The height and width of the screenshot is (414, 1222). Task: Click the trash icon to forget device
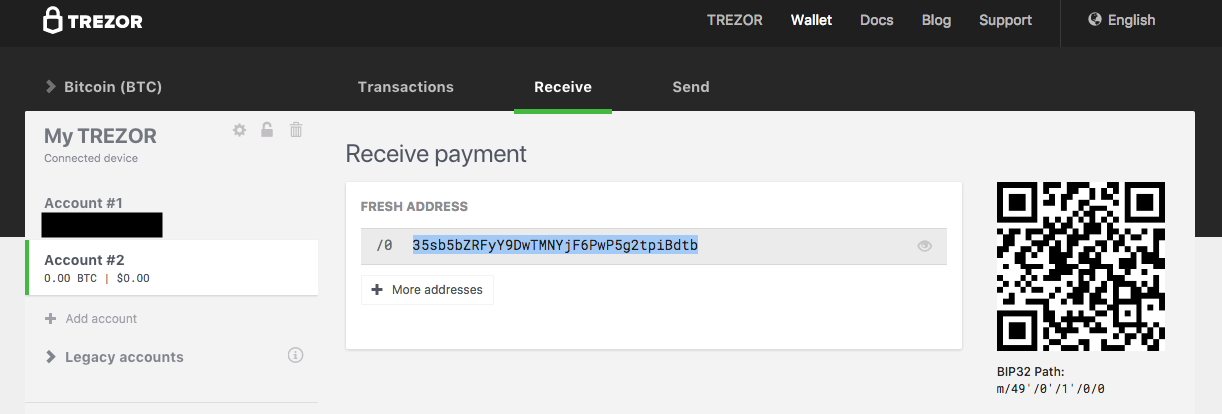click(296, 130)
